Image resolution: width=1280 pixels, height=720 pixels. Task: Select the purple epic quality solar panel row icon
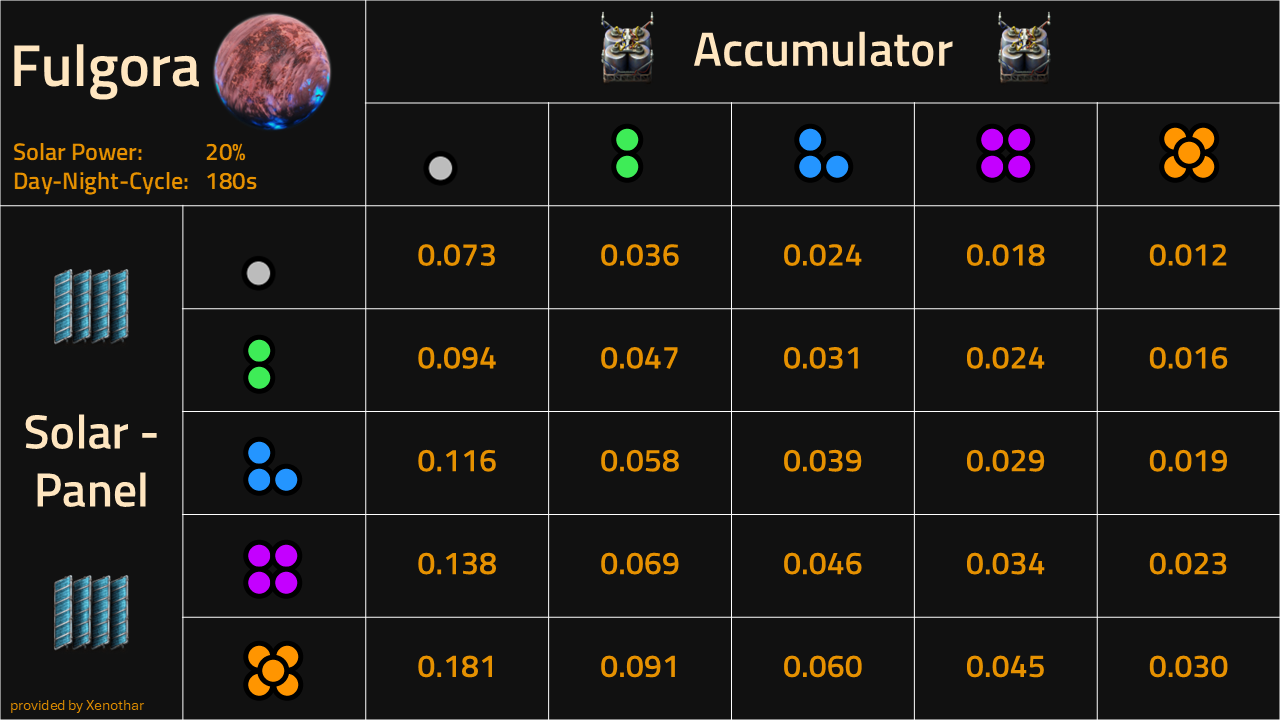pos(273,569)
